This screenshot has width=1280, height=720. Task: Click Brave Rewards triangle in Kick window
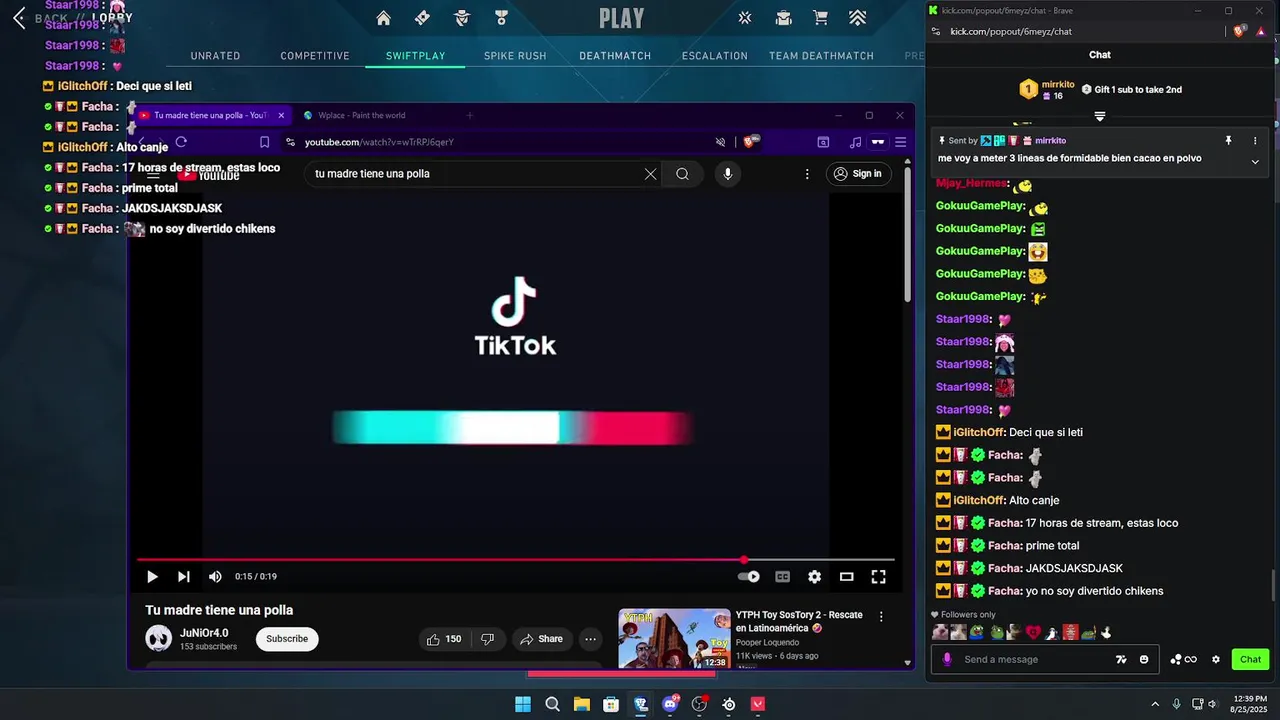coord(1263,32)
